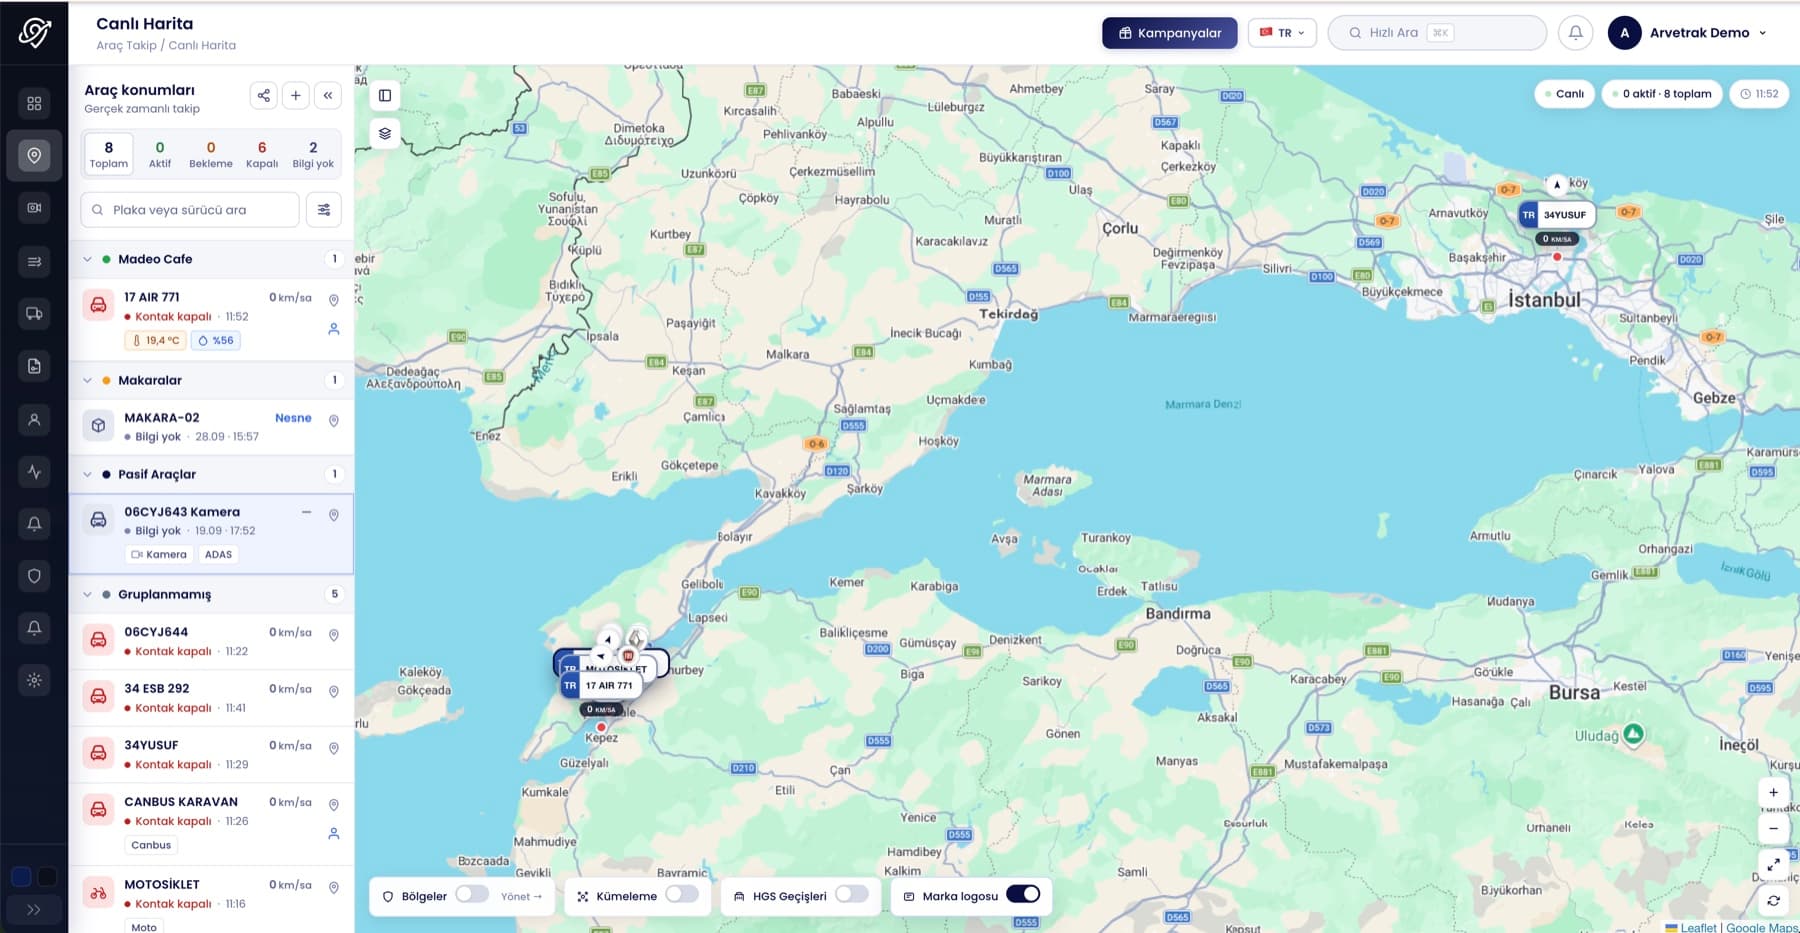Select the 06CYJ643 Kamera vehicle row
The image size is (1800, 933).
(211, 533)
